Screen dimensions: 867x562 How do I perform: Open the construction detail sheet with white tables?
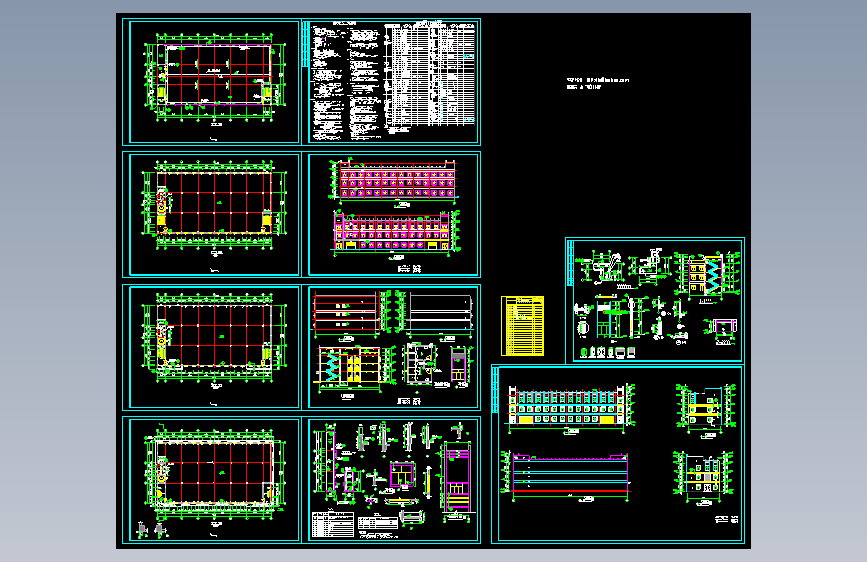coord(391,480)
